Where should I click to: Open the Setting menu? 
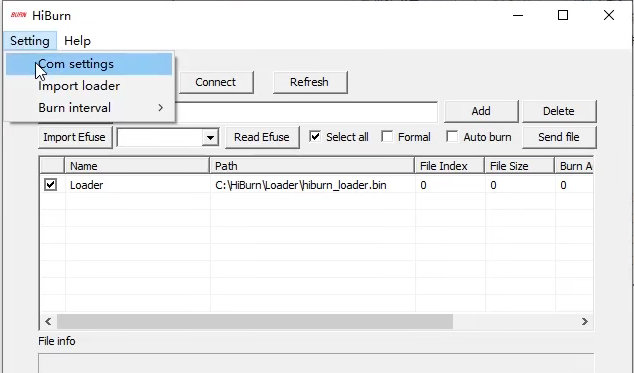tap(30, 41)
